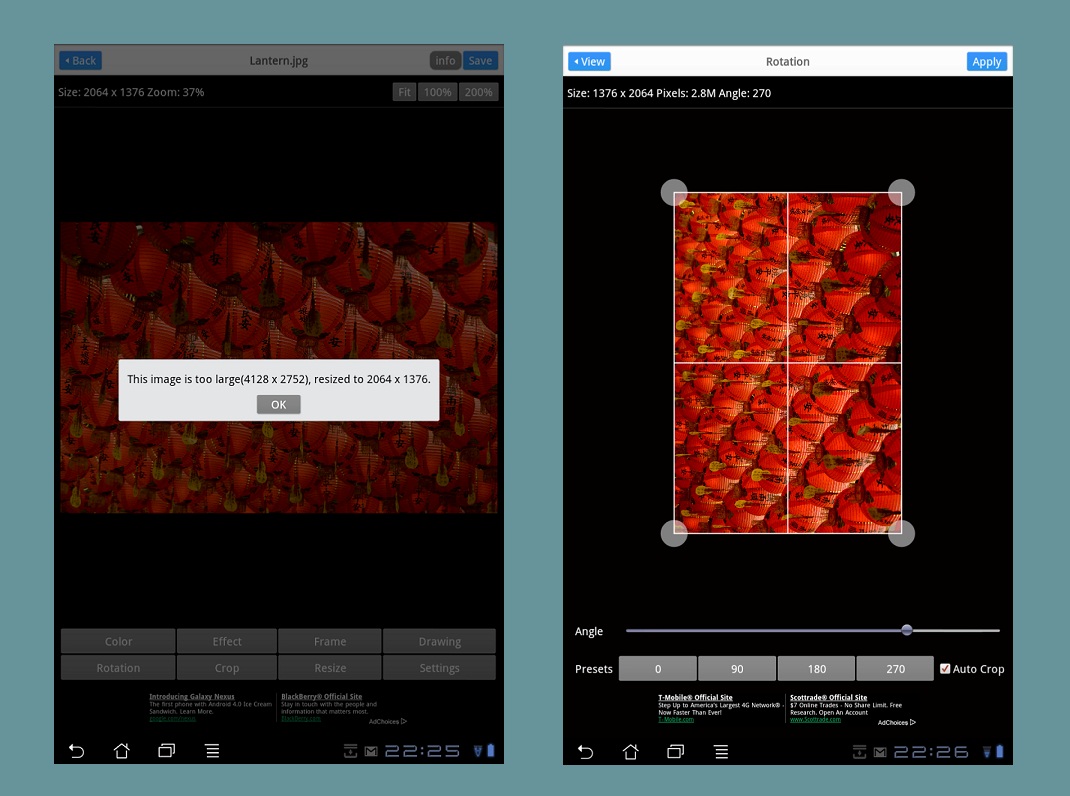
Task: Tap the Android back icon in Rotation screen
Action: click(586, 752)
